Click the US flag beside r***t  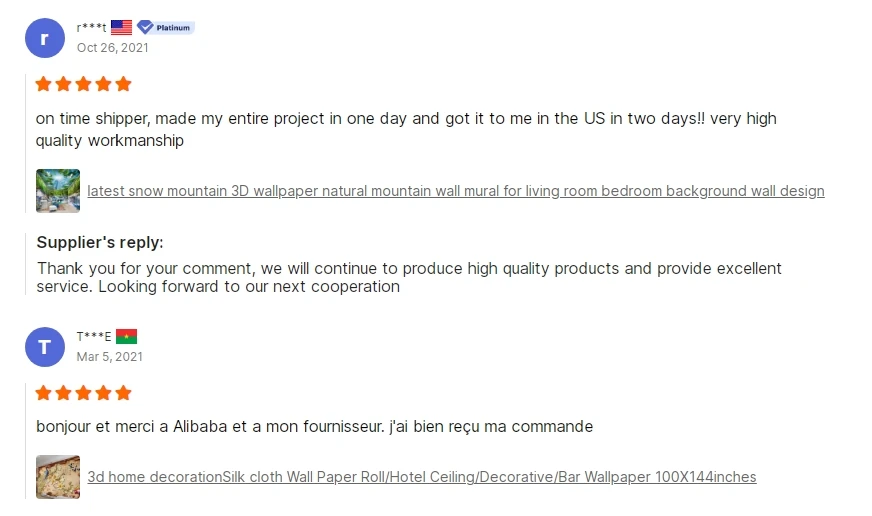121,28
